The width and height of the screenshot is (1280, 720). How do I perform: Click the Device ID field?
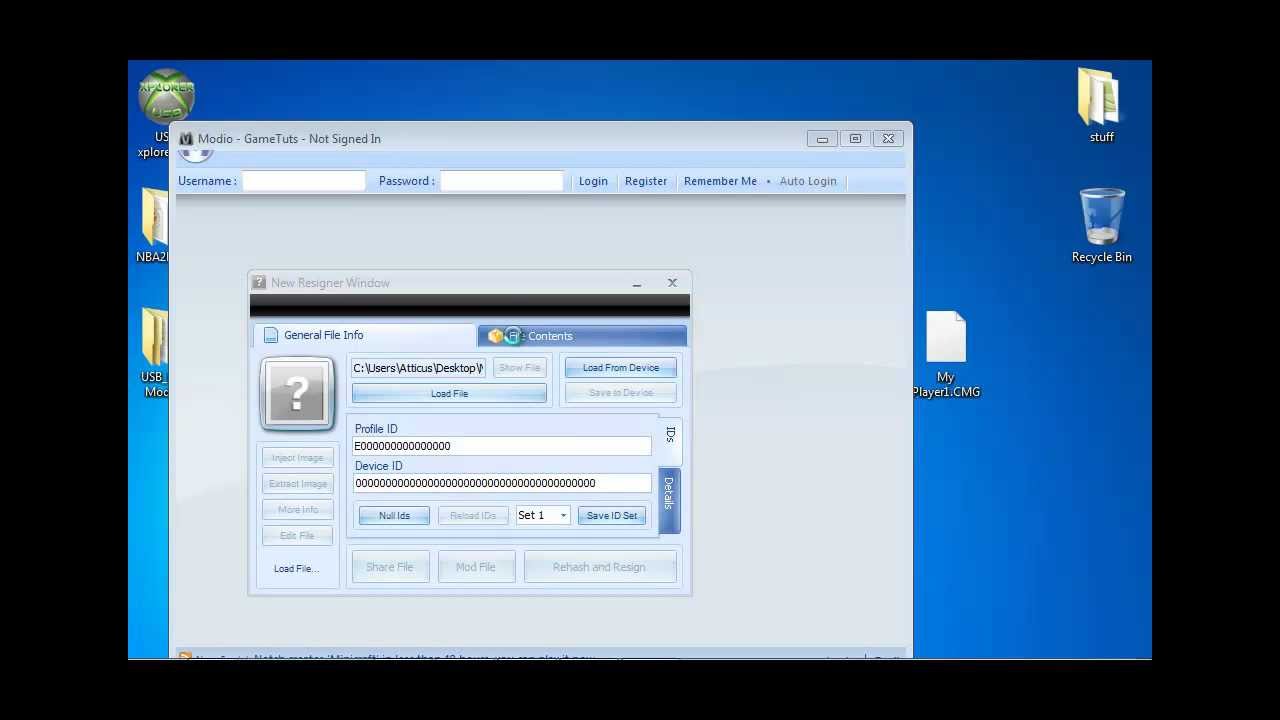[x=502, y=483]
